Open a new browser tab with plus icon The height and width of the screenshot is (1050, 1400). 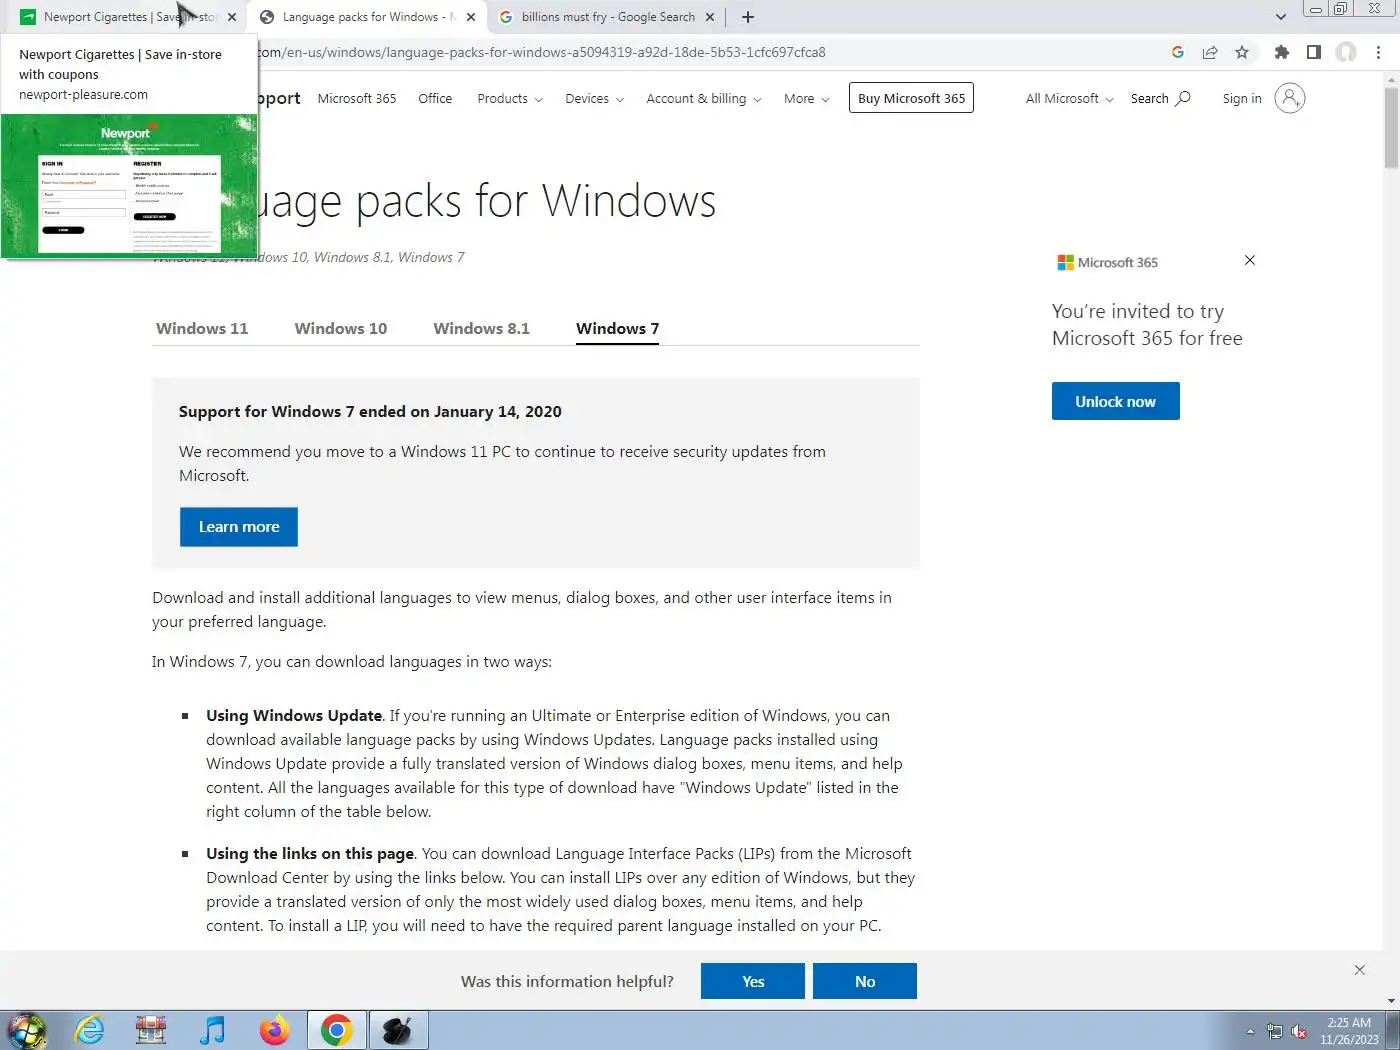click(748, 17)
